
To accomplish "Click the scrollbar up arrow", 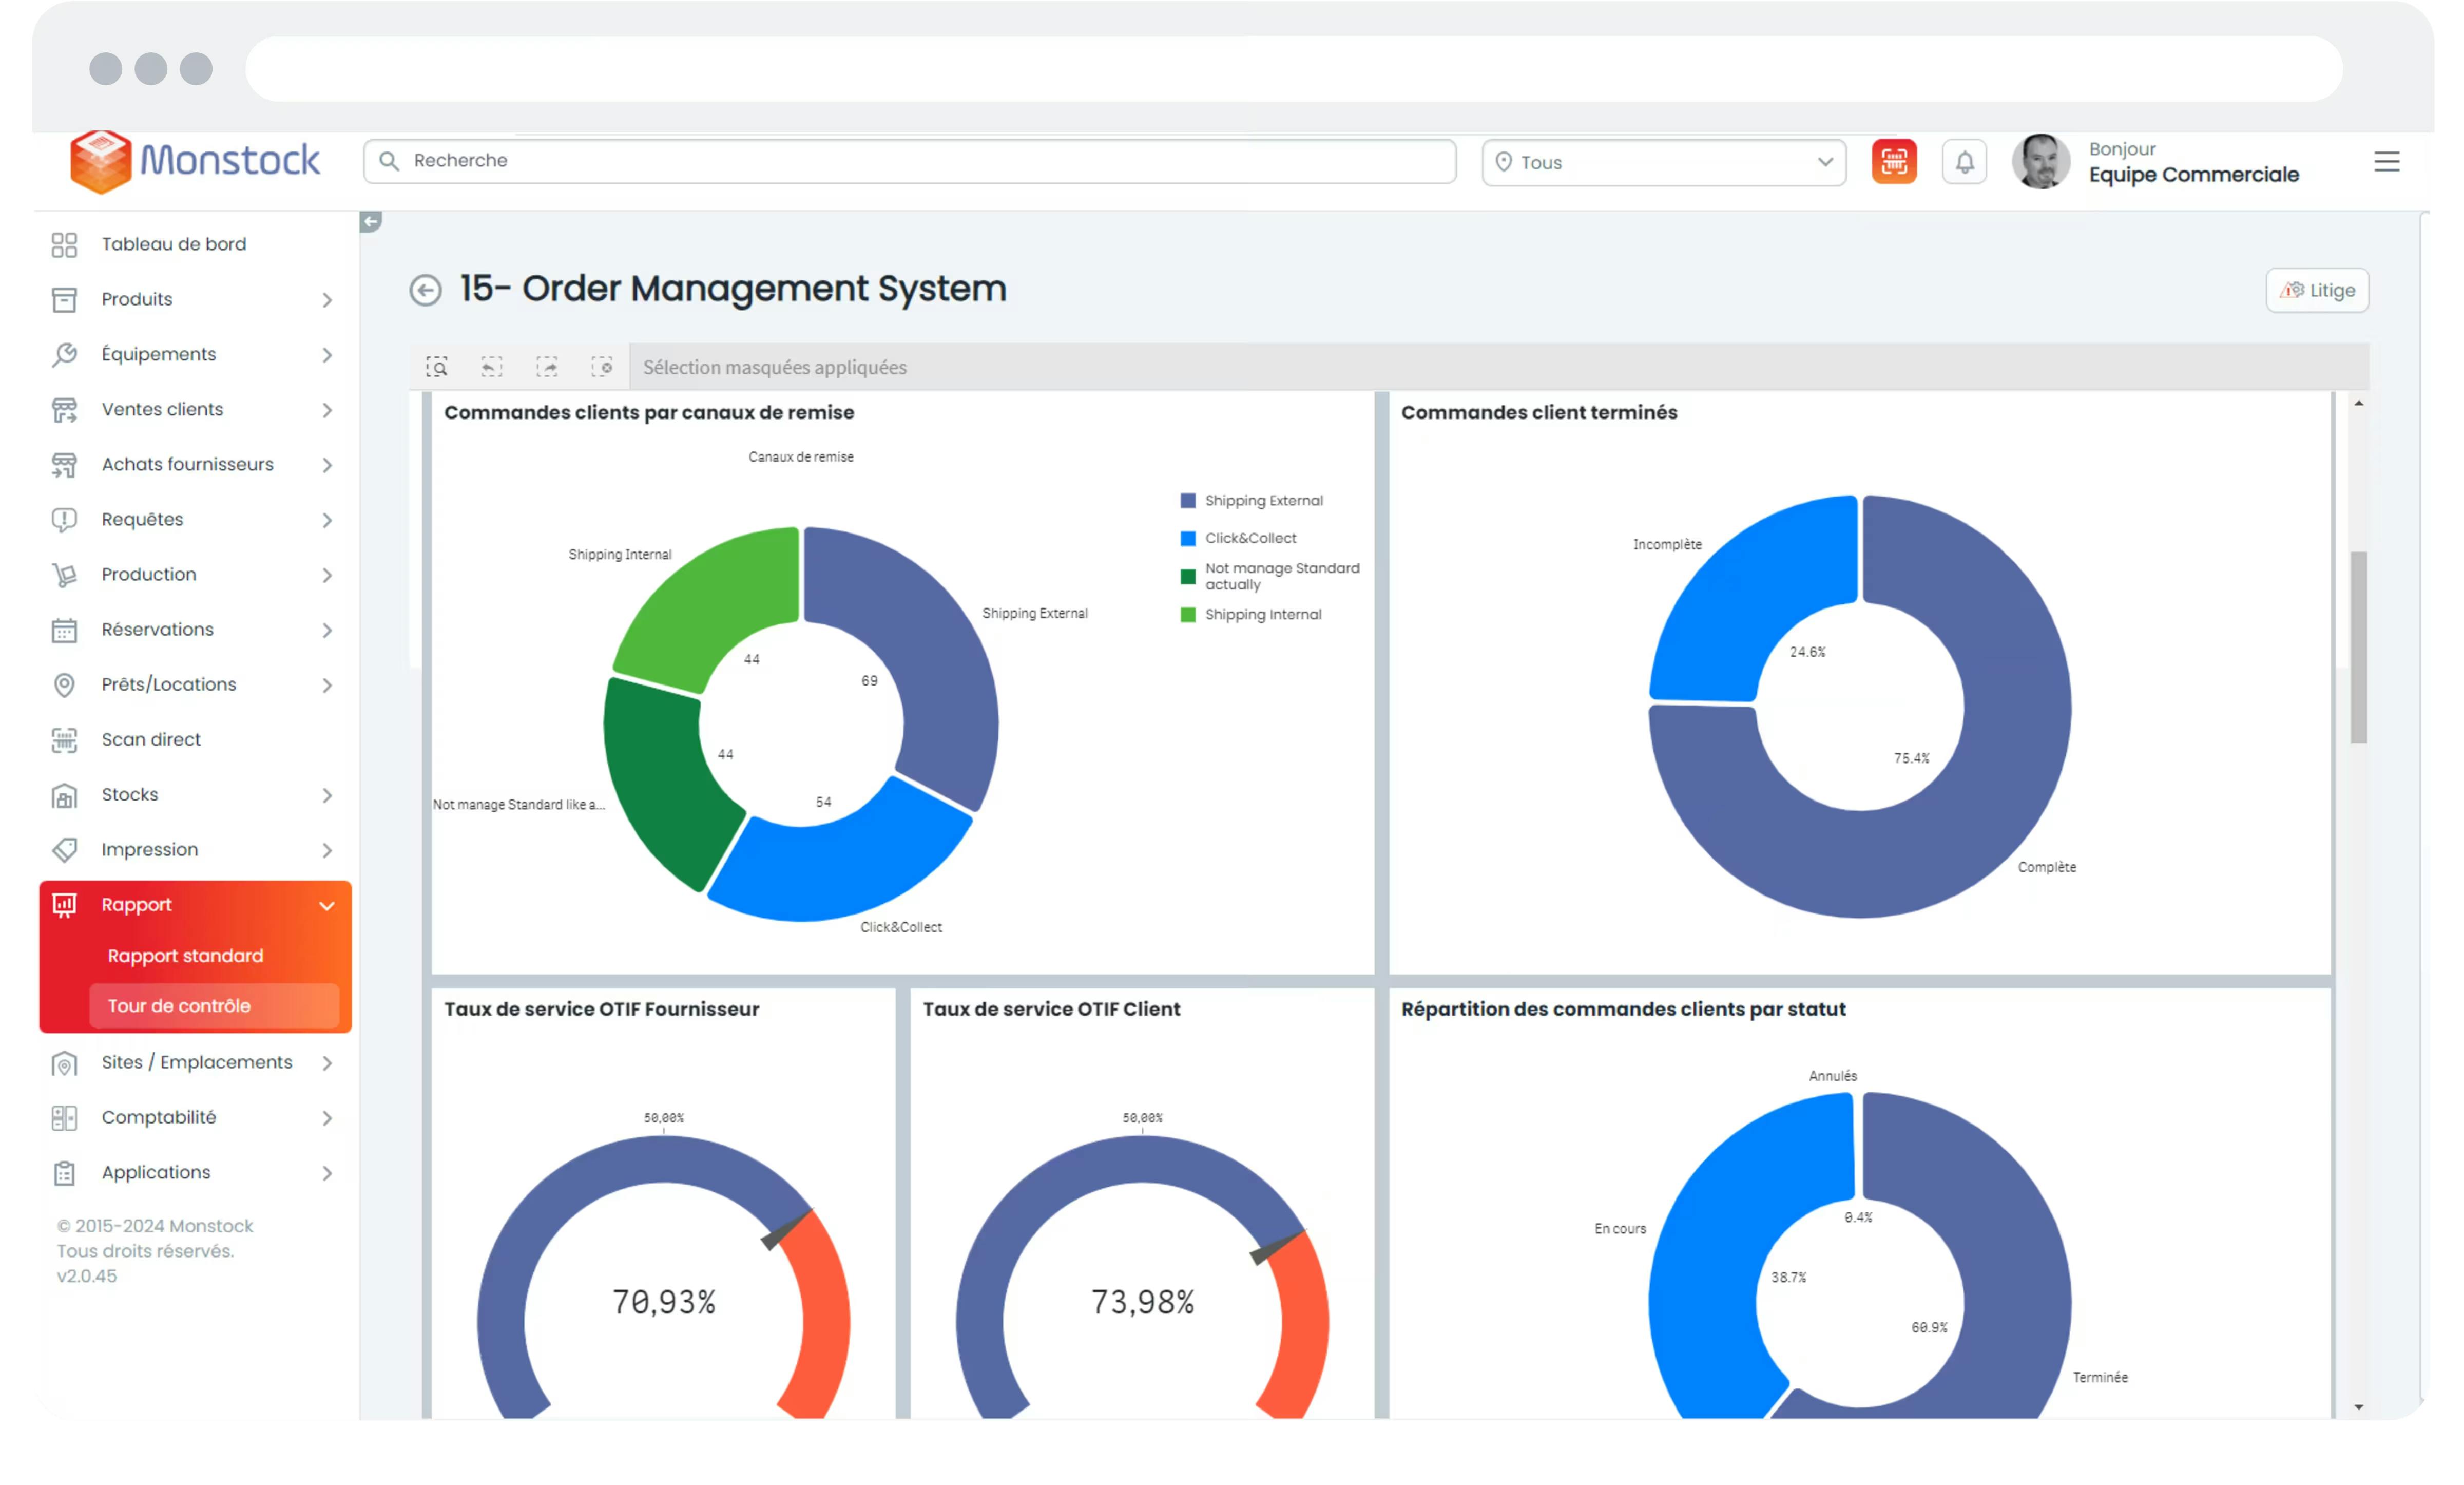I will coord(2358,403).
